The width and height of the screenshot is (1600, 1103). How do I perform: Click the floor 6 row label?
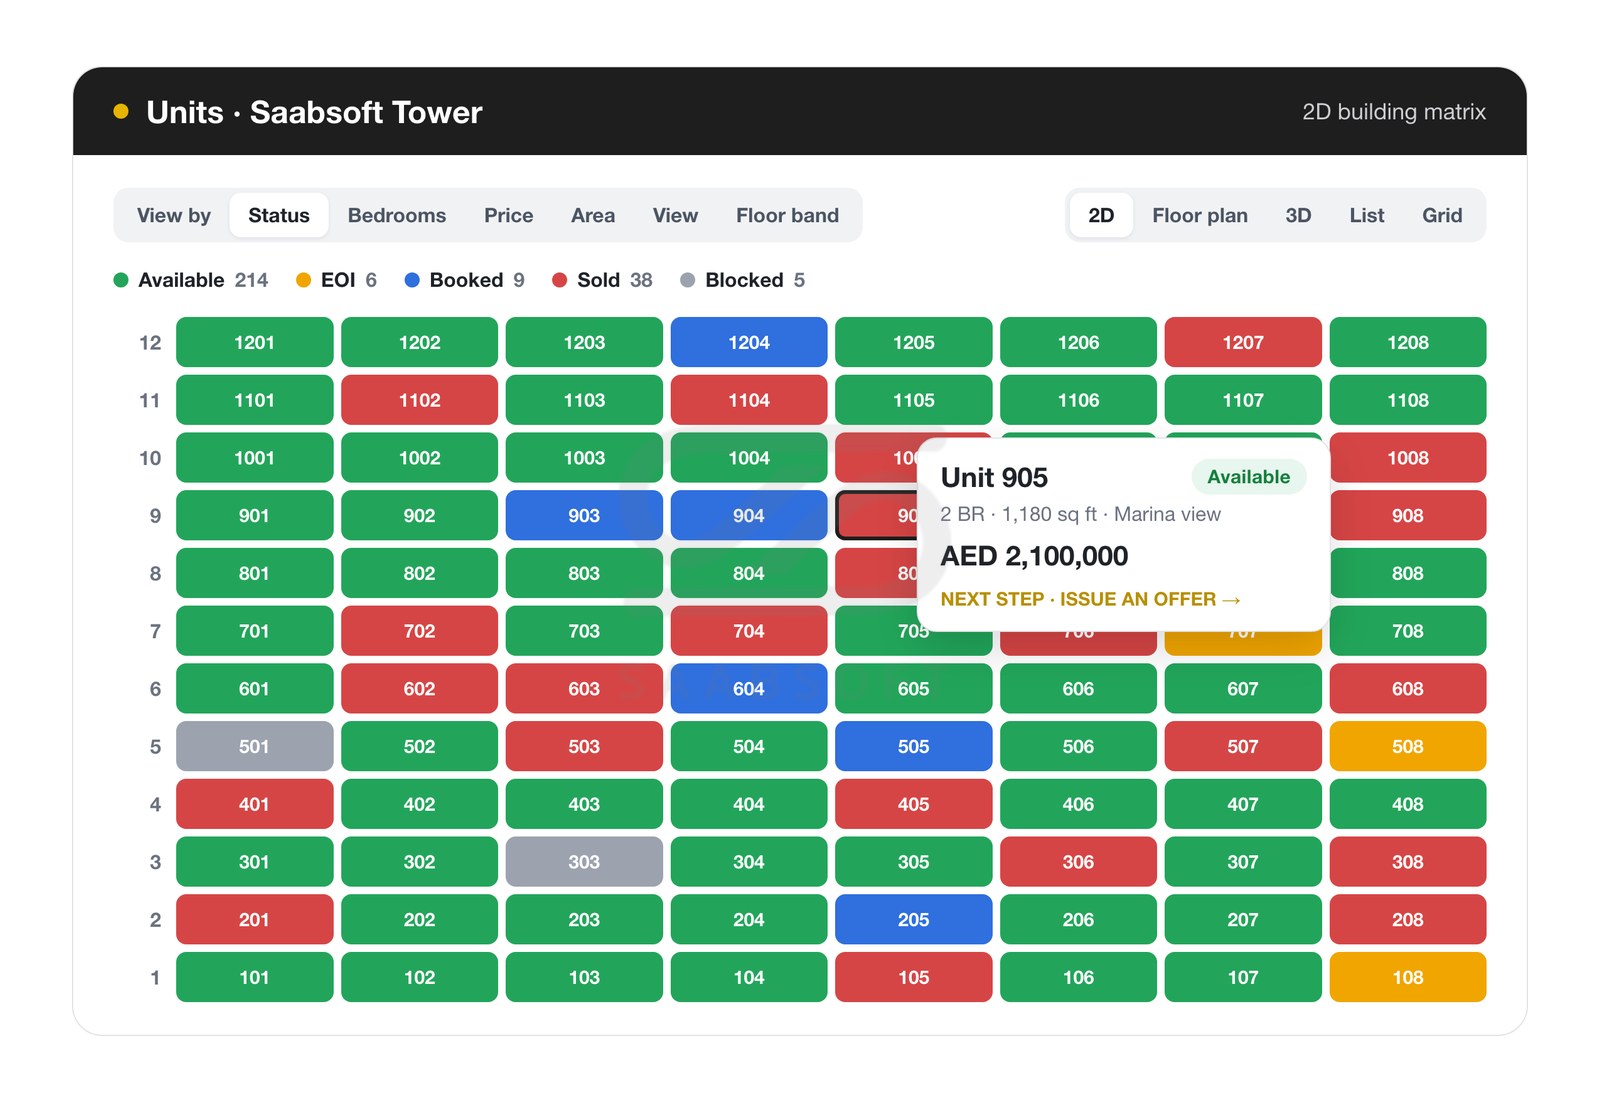click(155, 689)
